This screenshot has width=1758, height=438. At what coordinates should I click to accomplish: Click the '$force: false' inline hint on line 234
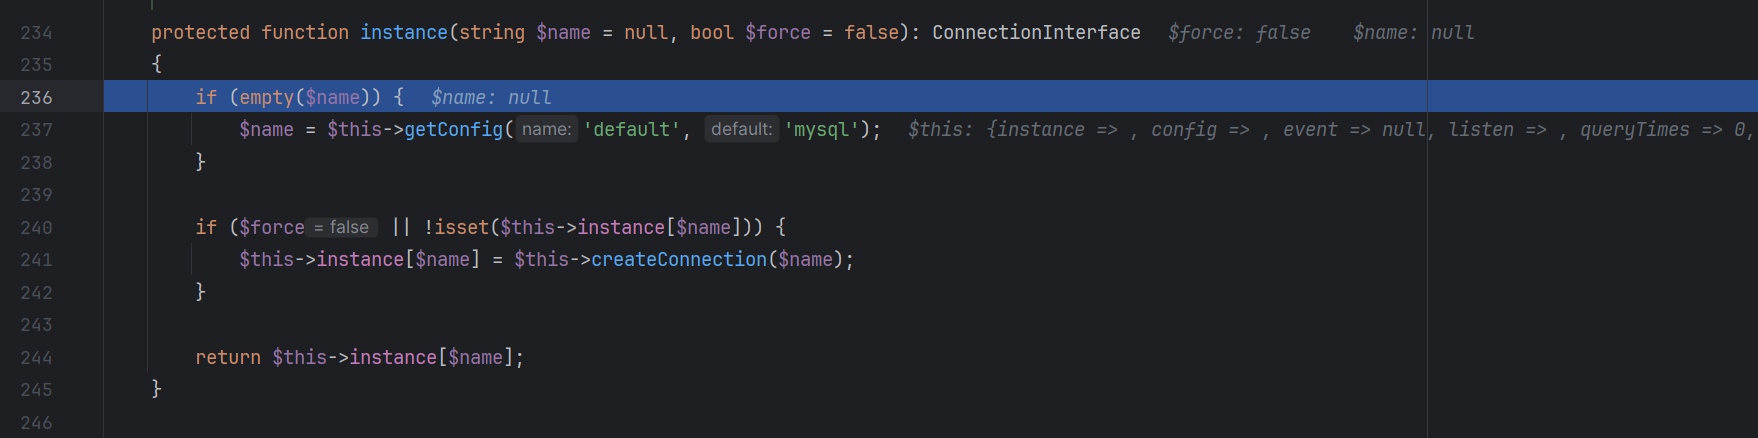[1238, 32]
